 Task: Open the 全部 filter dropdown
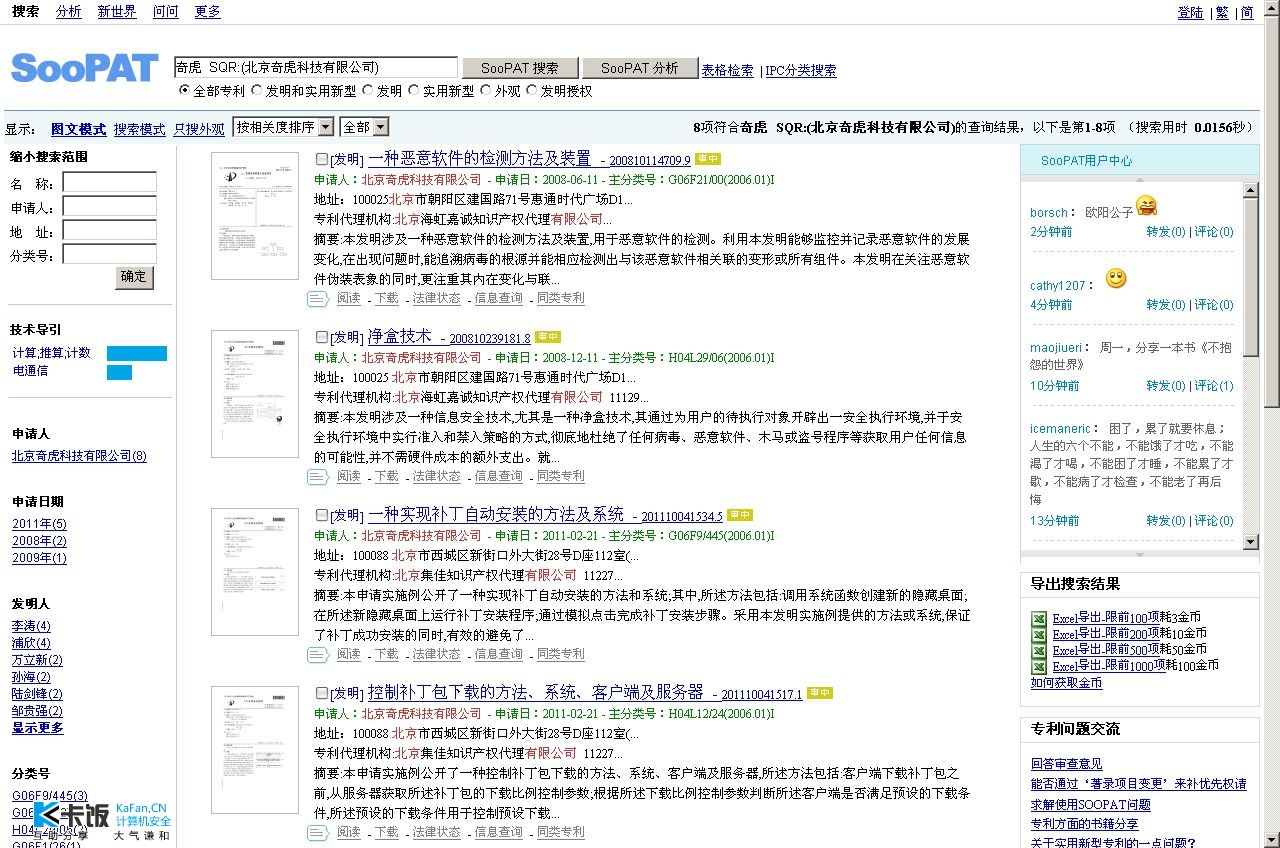coord(365,127)
